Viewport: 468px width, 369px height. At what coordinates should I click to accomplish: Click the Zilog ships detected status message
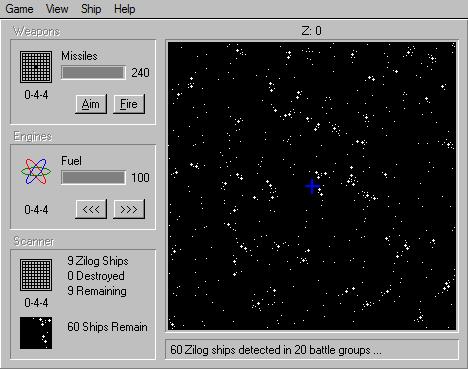[276, 350]
